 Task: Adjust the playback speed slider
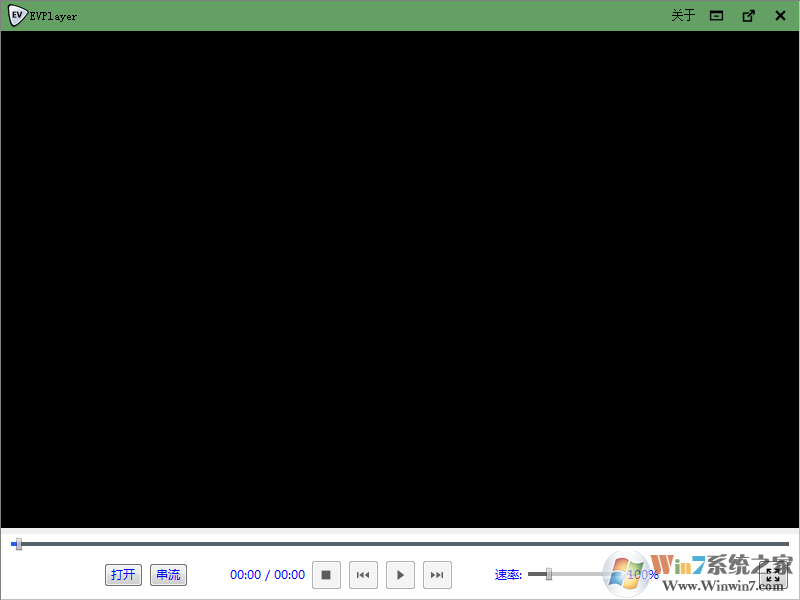pos(548,574)
